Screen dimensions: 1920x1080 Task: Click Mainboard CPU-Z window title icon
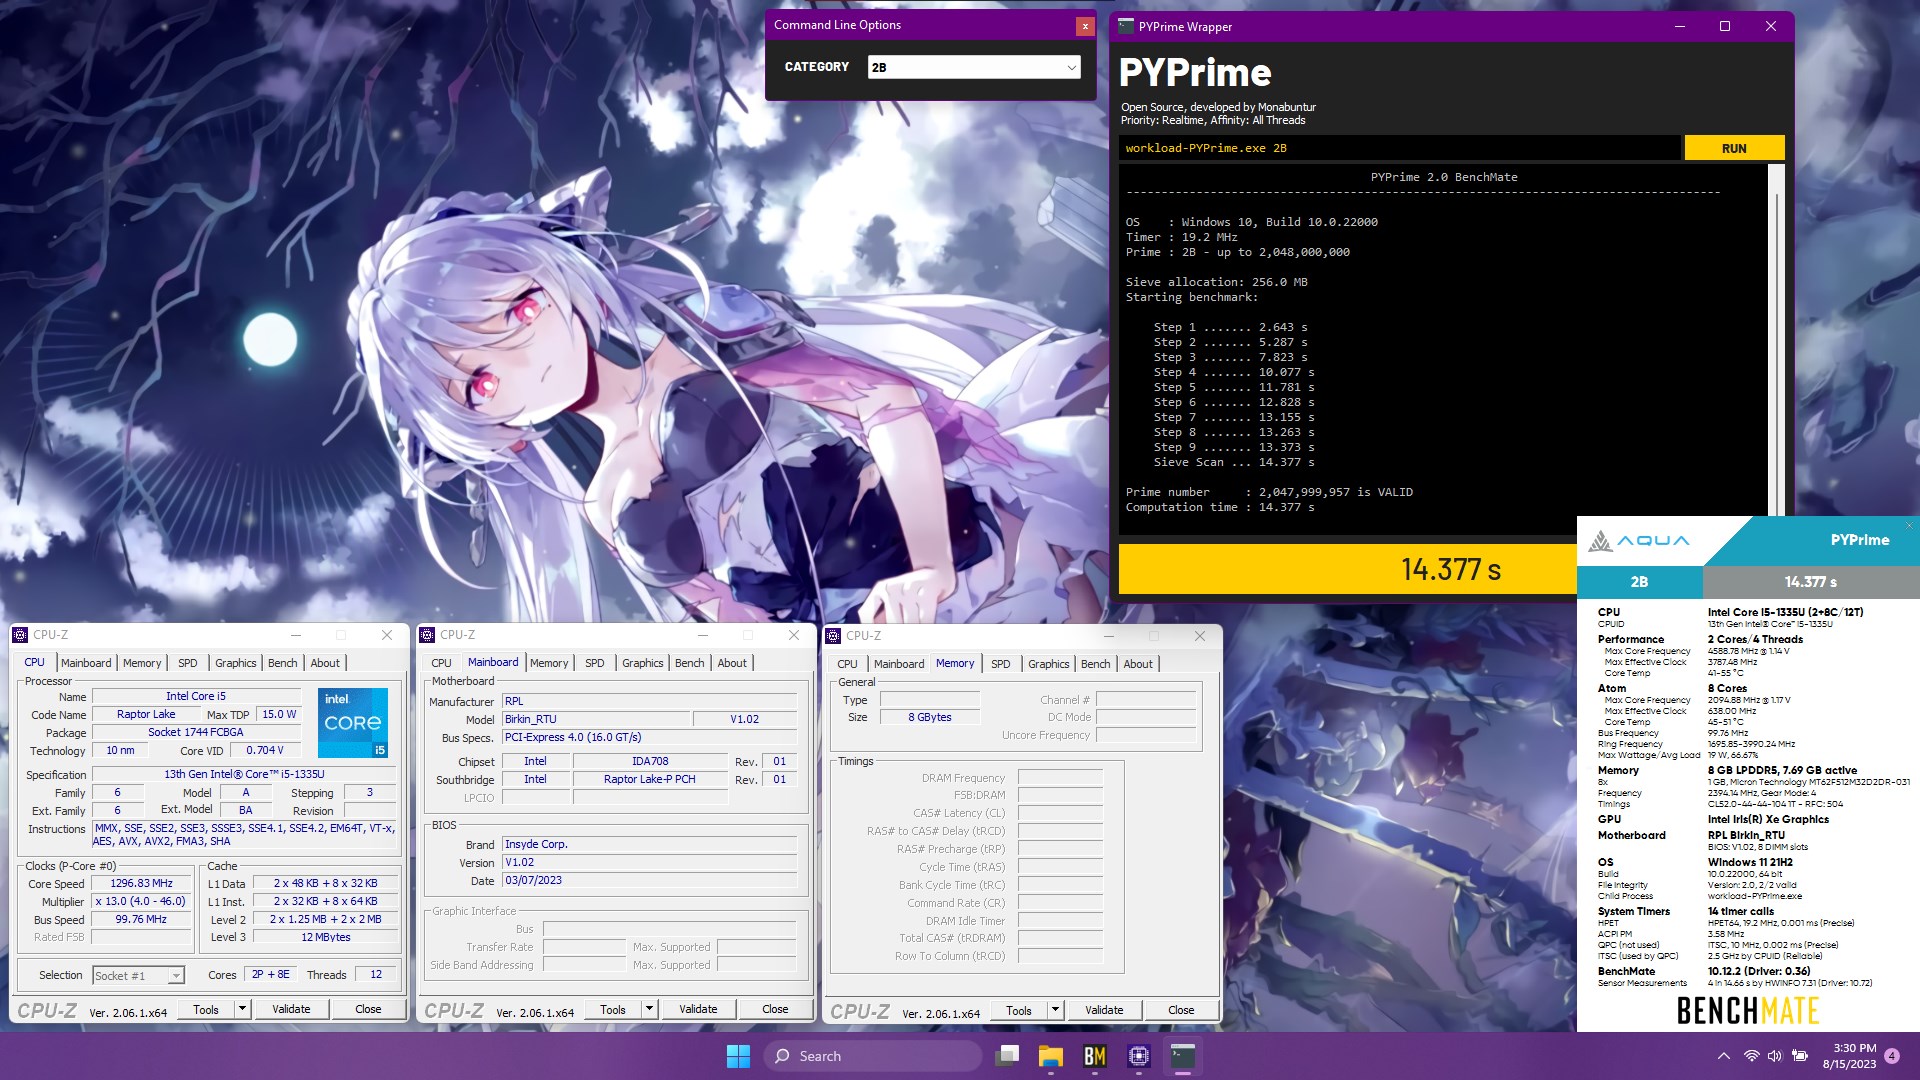[427, 635]
